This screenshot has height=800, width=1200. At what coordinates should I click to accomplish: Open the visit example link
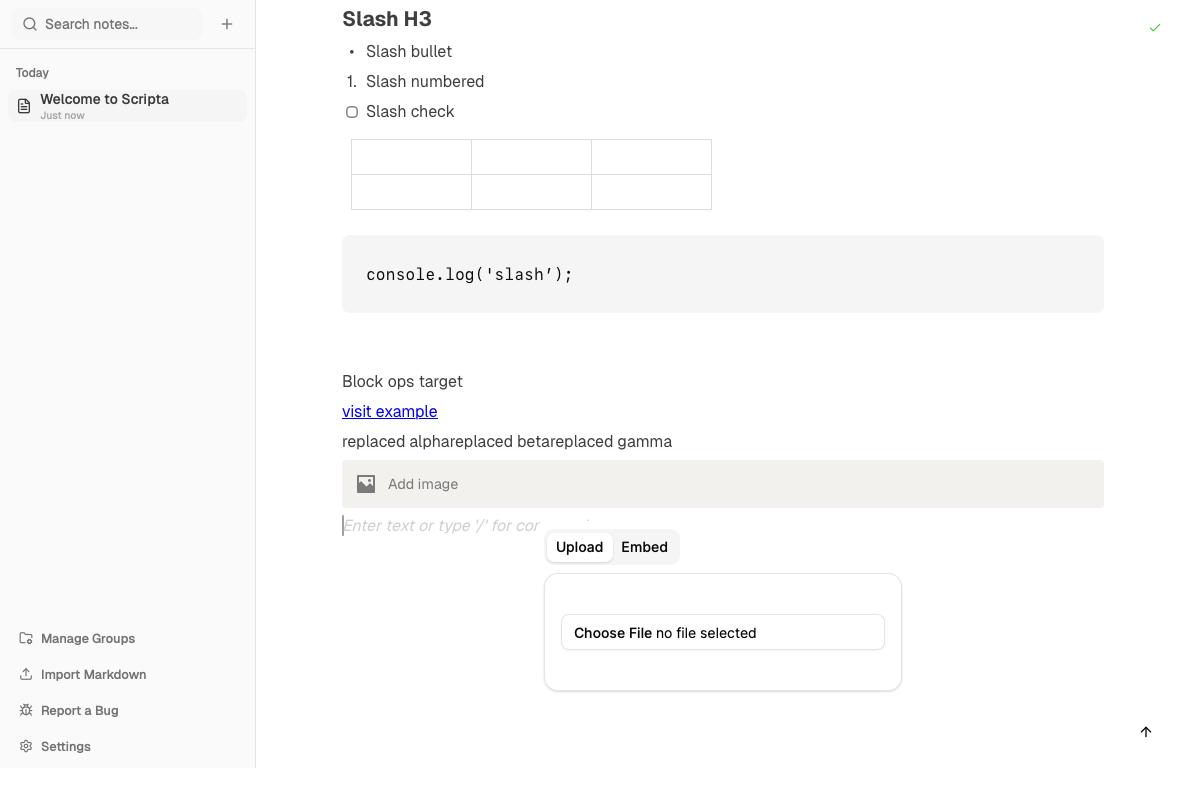pyautogui.click(x=389, y=411)
